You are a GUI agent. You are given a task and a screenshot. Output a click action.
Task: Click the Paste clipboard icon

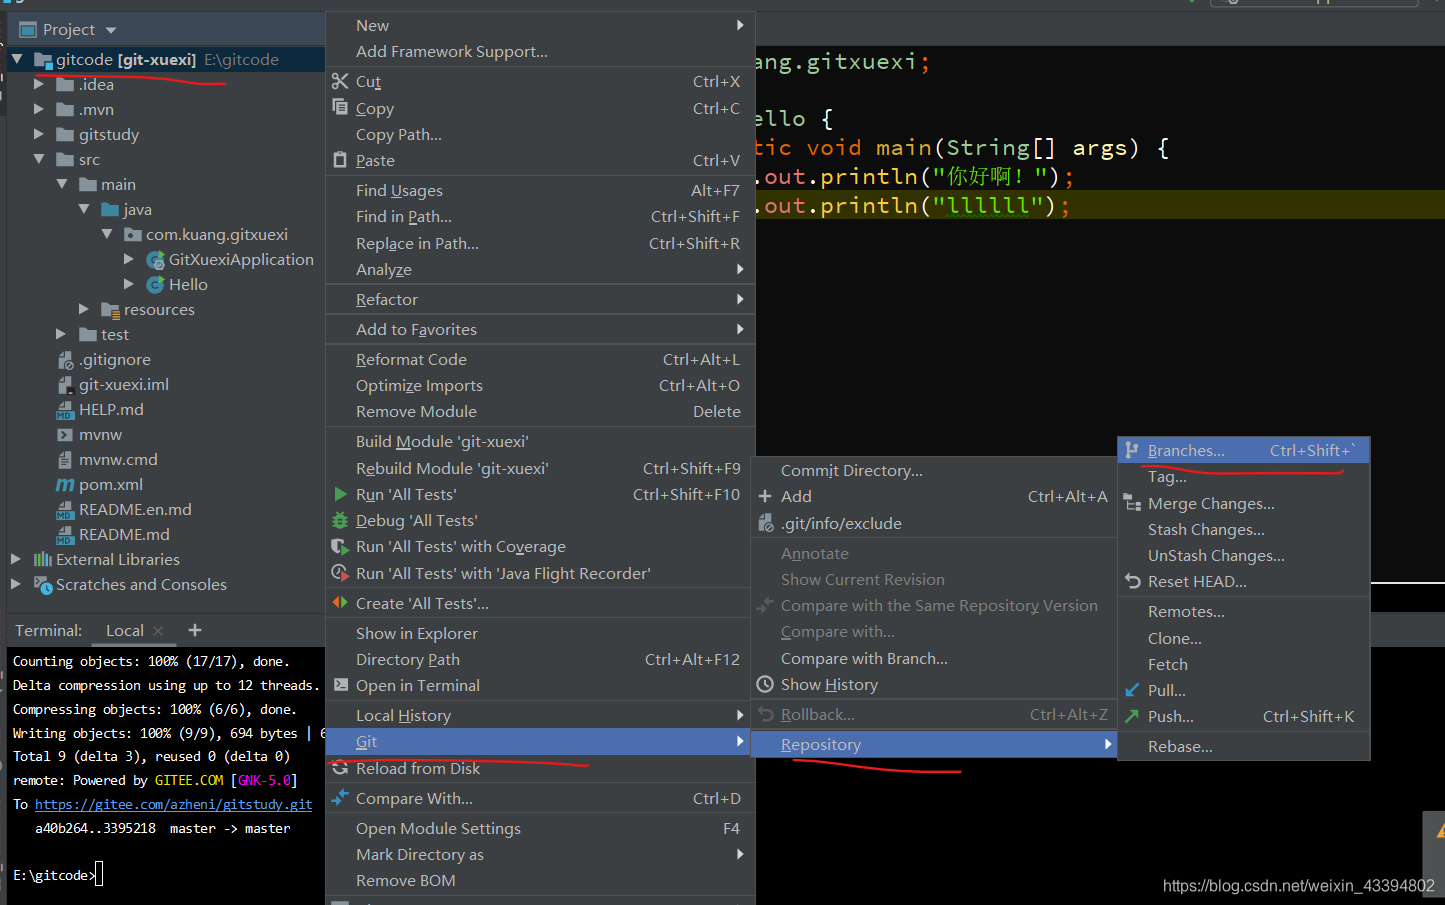340,159
